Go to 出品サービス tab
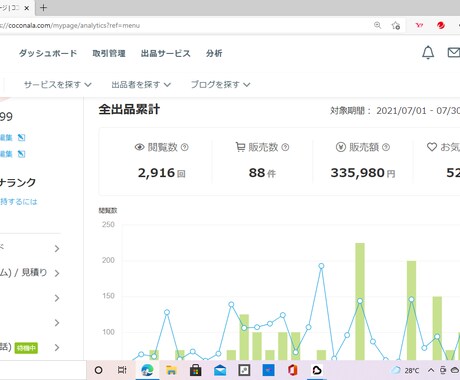This screenshot has width=460, height=380. [x=166, y=53]
